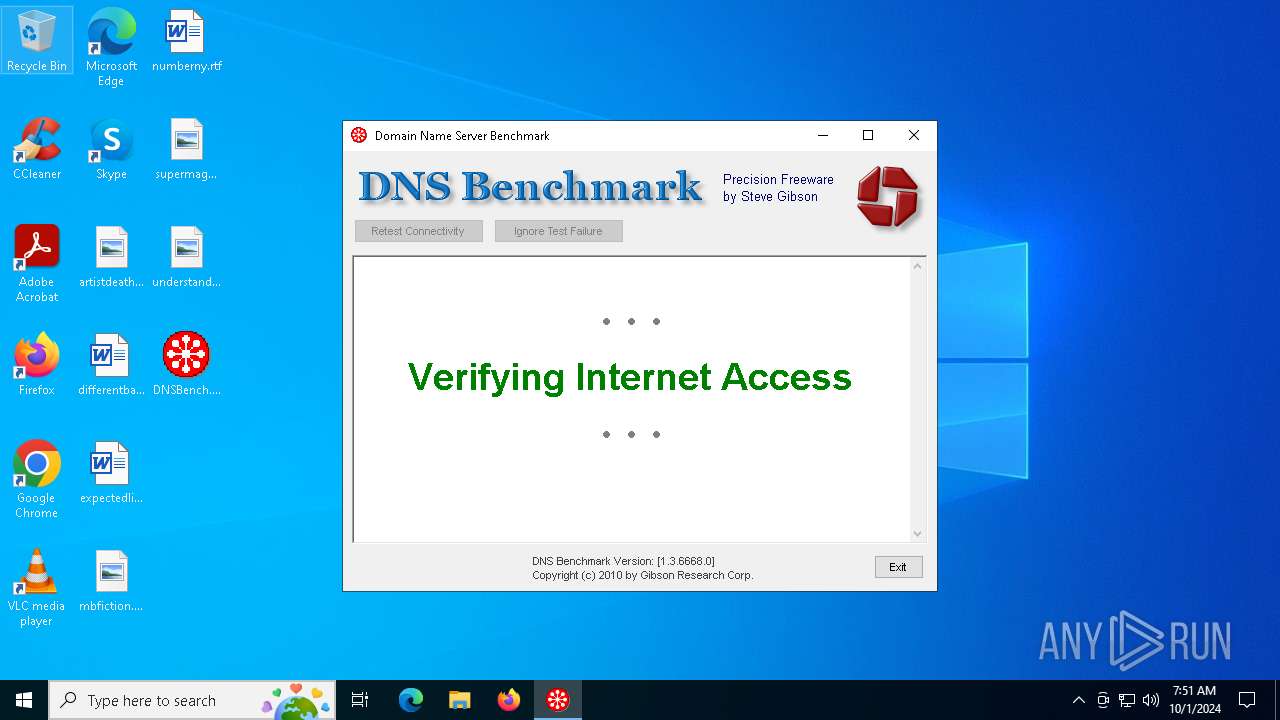Select the artistdeath... image file
The height and width of the screenshot is (720, 1280).
tap(111, 257)
